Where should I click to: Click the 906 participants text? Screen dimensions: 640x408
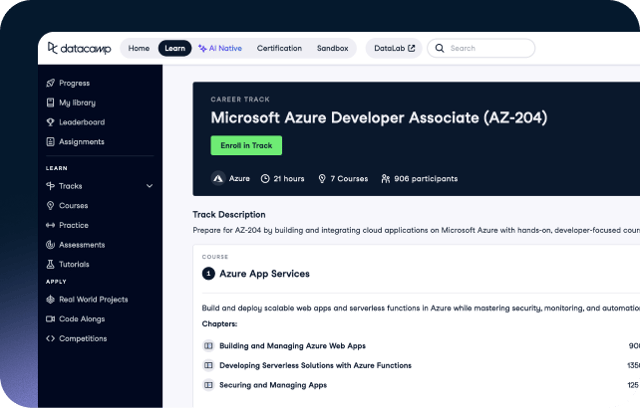426,179
